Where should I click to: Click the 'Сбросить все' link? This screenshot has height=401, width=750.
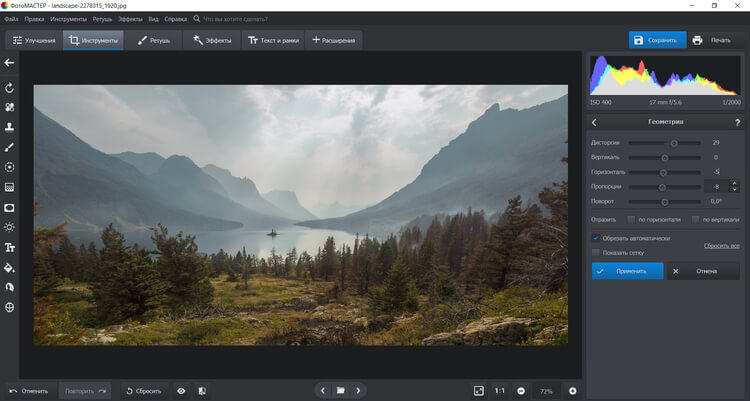tap(721, 245)
